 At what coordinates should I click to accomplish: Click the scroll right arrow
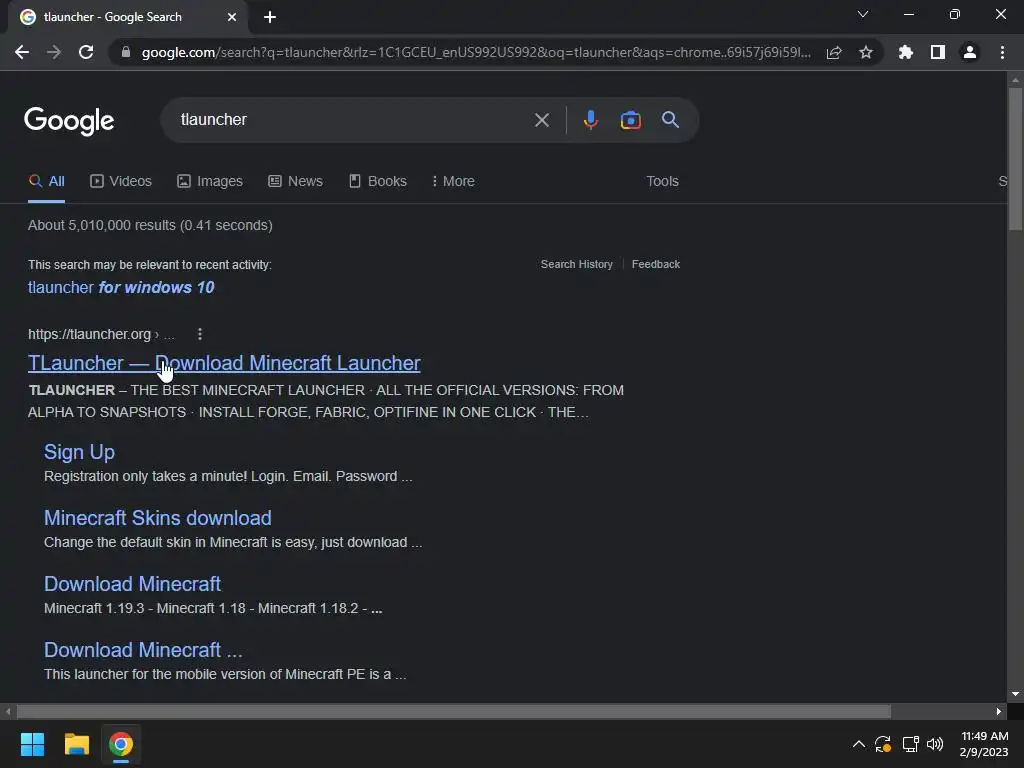pyautogui.click(x=999, y=711)
